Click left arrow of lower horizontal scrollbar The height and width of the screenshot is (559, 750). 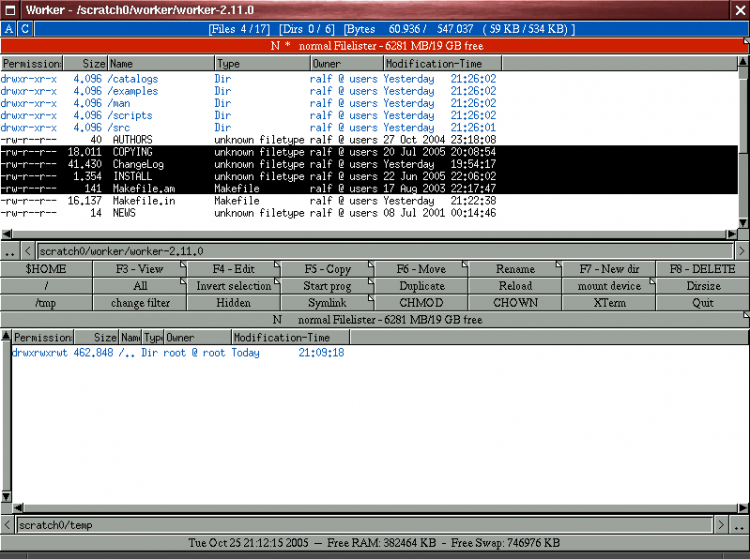click(18, 508)
